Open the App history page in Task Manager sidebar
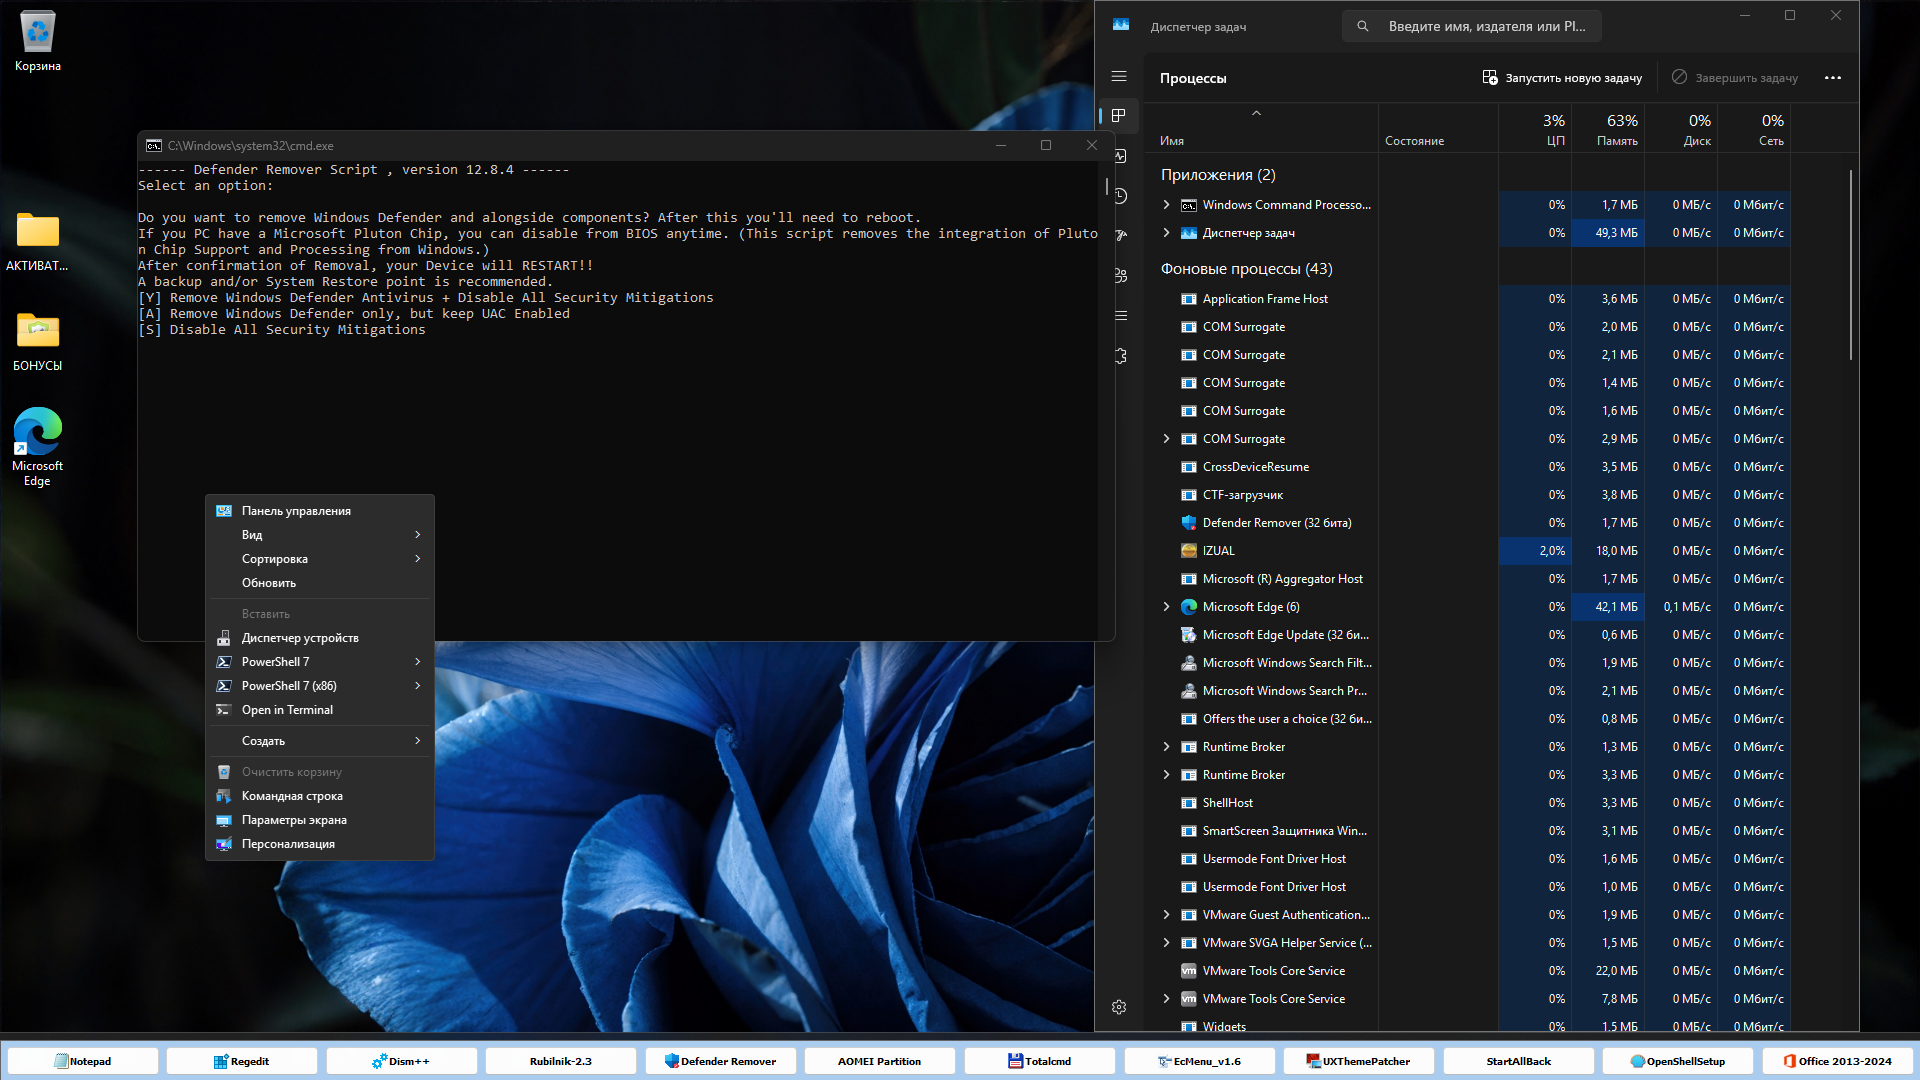The width and height of the screenshot is (1920, 1080). pyautogui.click(x=1119, y=196)
